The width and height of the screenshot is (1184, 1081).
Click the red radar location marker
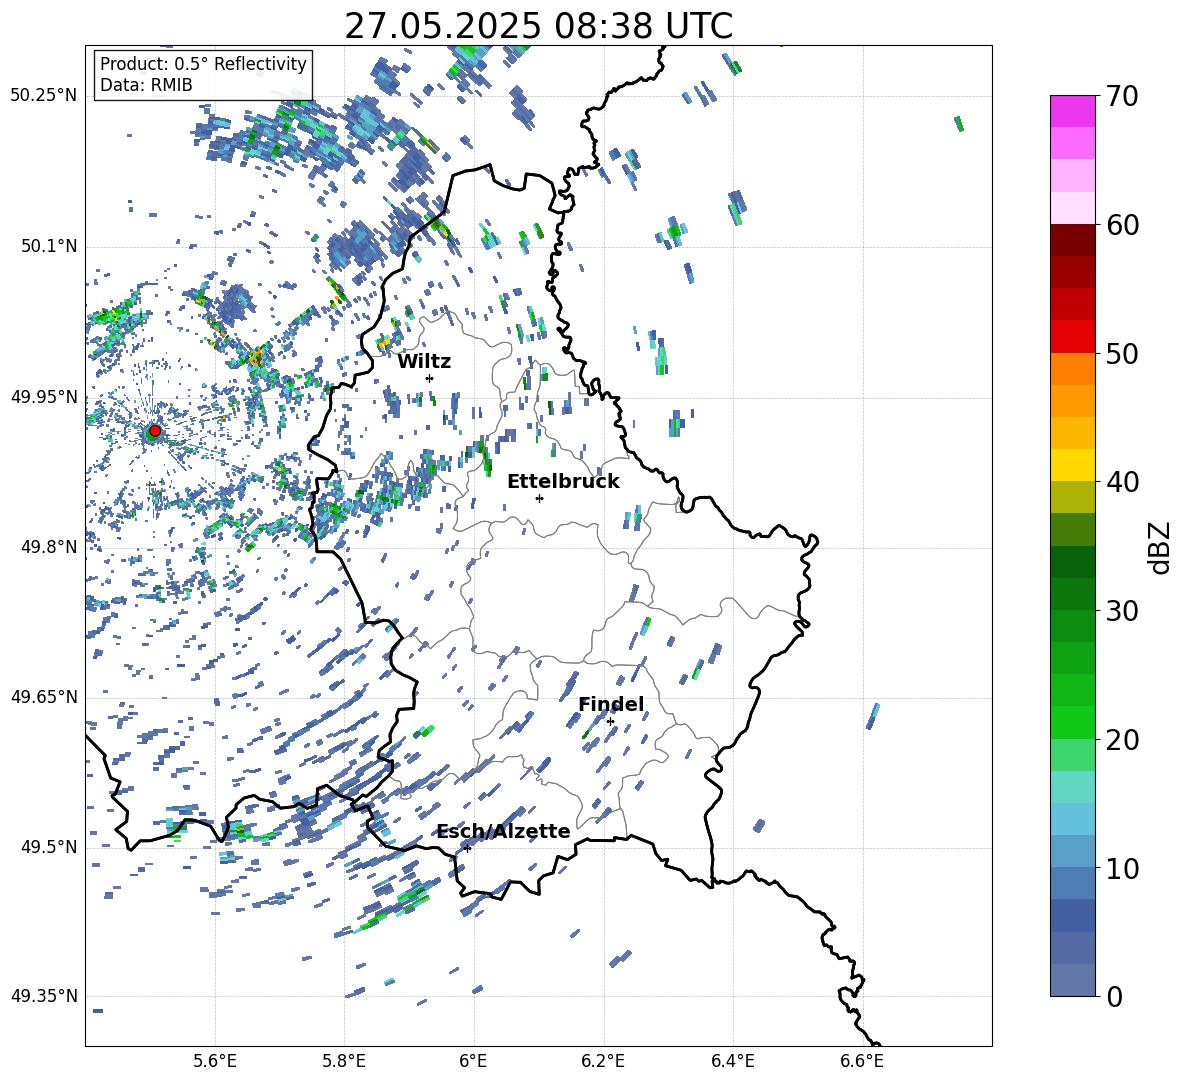[155, 431]
